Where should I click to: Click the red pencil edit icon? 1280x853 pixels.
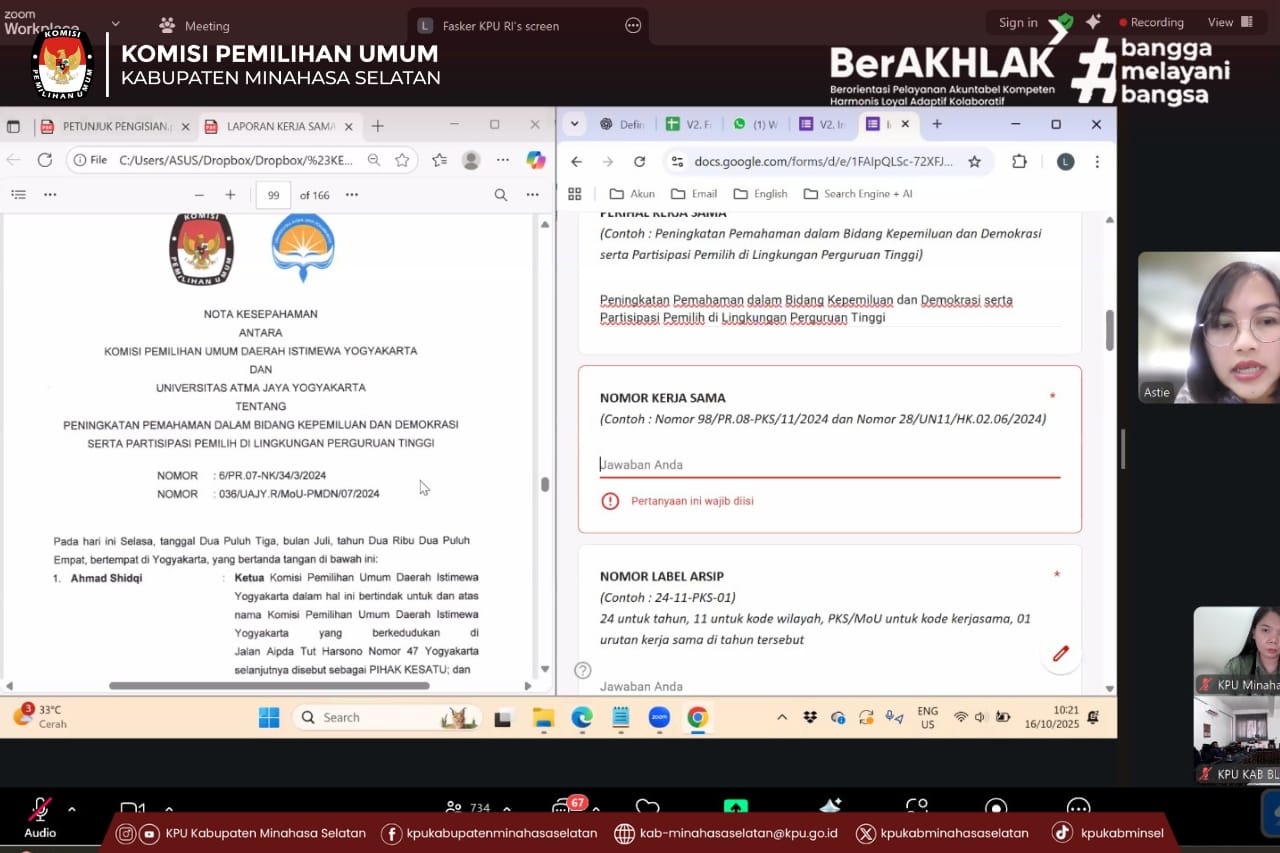pos(1060,654)
